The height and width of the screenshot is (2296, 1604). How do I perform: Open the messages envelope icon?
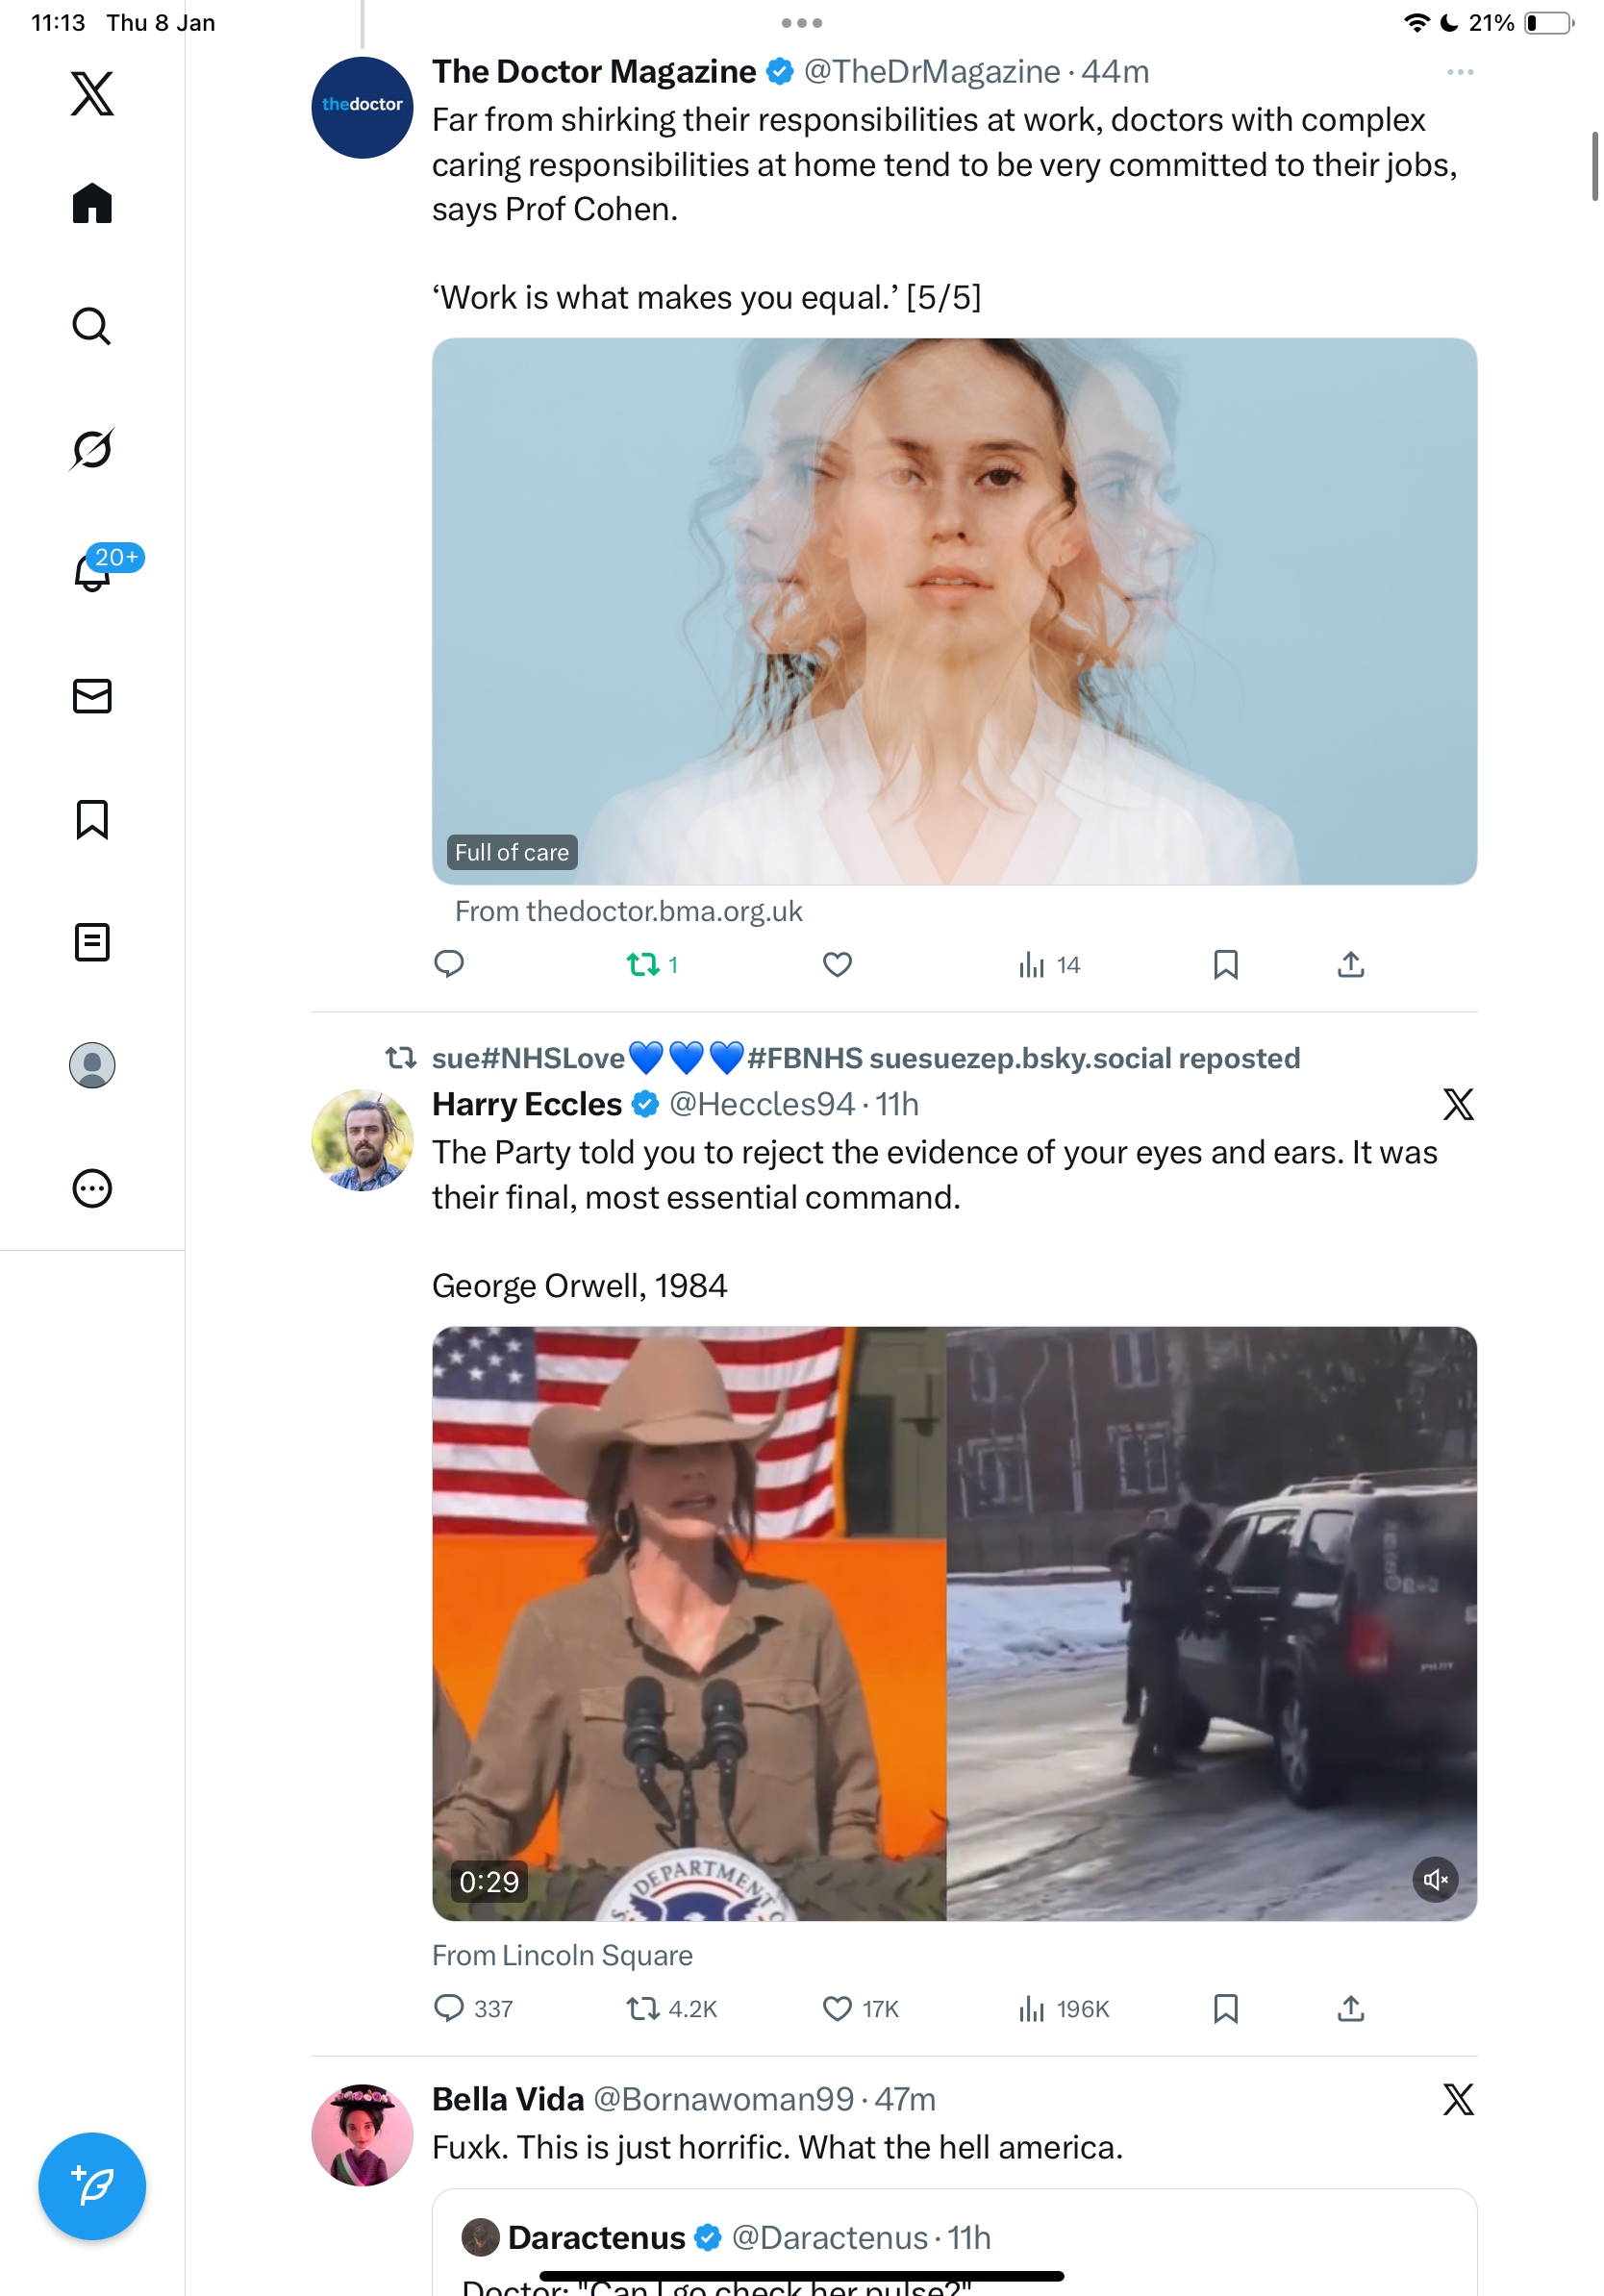click(x=92, y=696)
